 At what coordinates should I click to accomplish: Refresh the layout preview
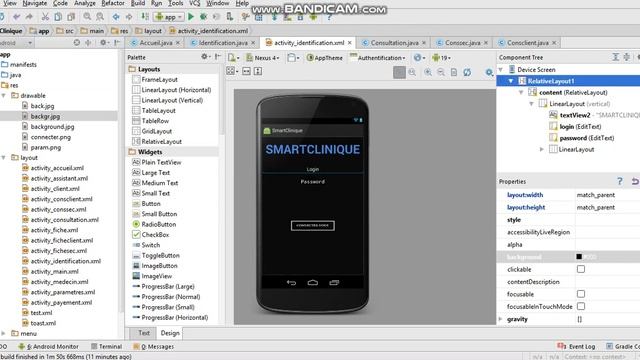(467, 72)
